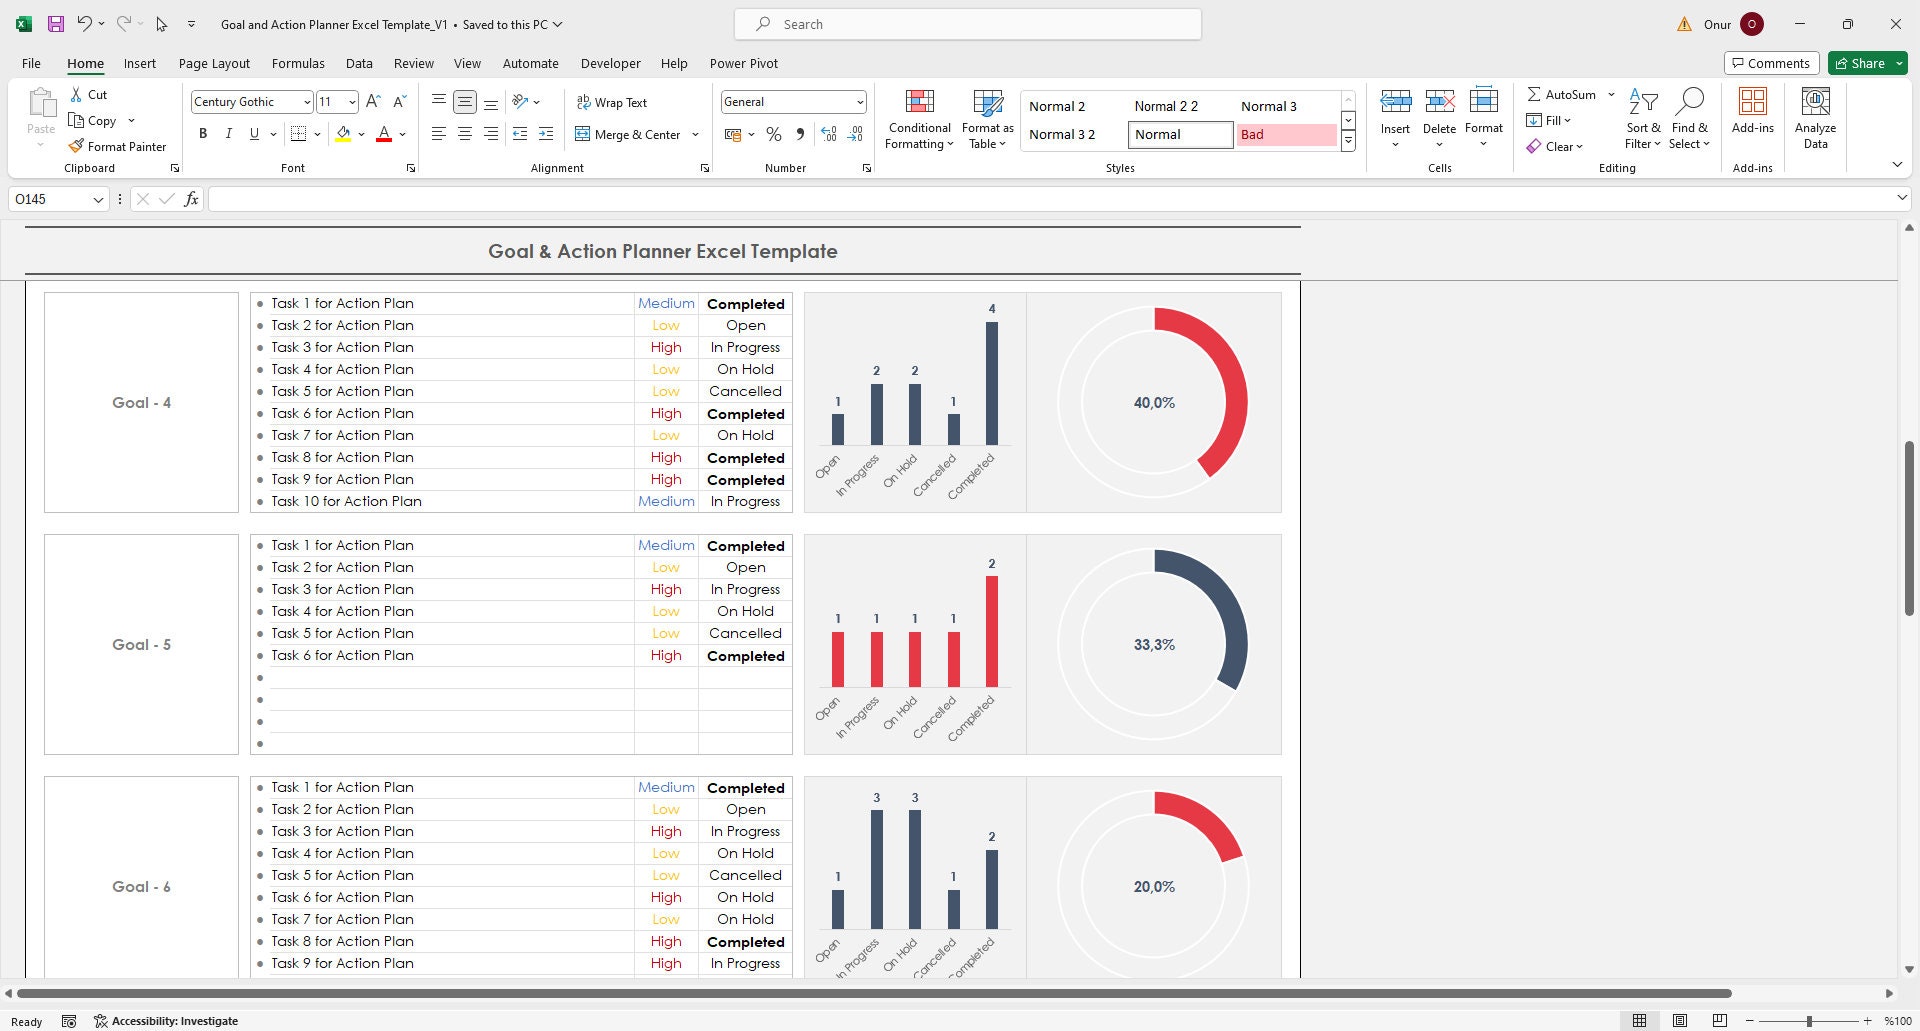Select the Format Painter tool
Viewport: 1920px width, 1031px height.
click(117, 146)
